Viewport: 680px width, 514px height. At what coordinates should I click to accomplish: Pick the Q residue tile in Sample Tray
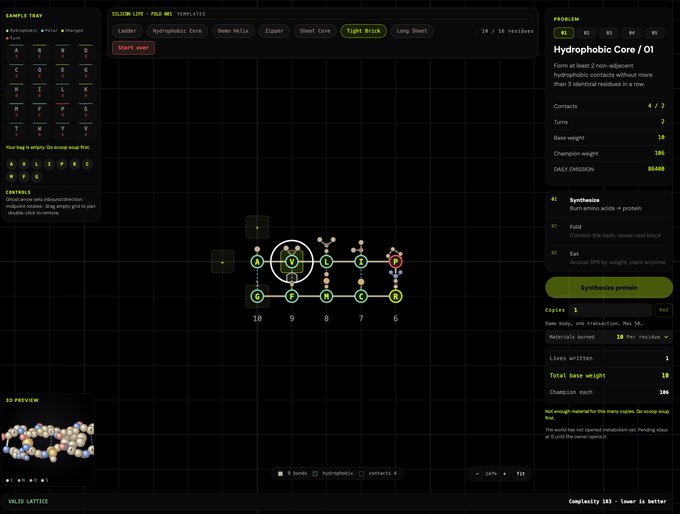pos(39,72)
